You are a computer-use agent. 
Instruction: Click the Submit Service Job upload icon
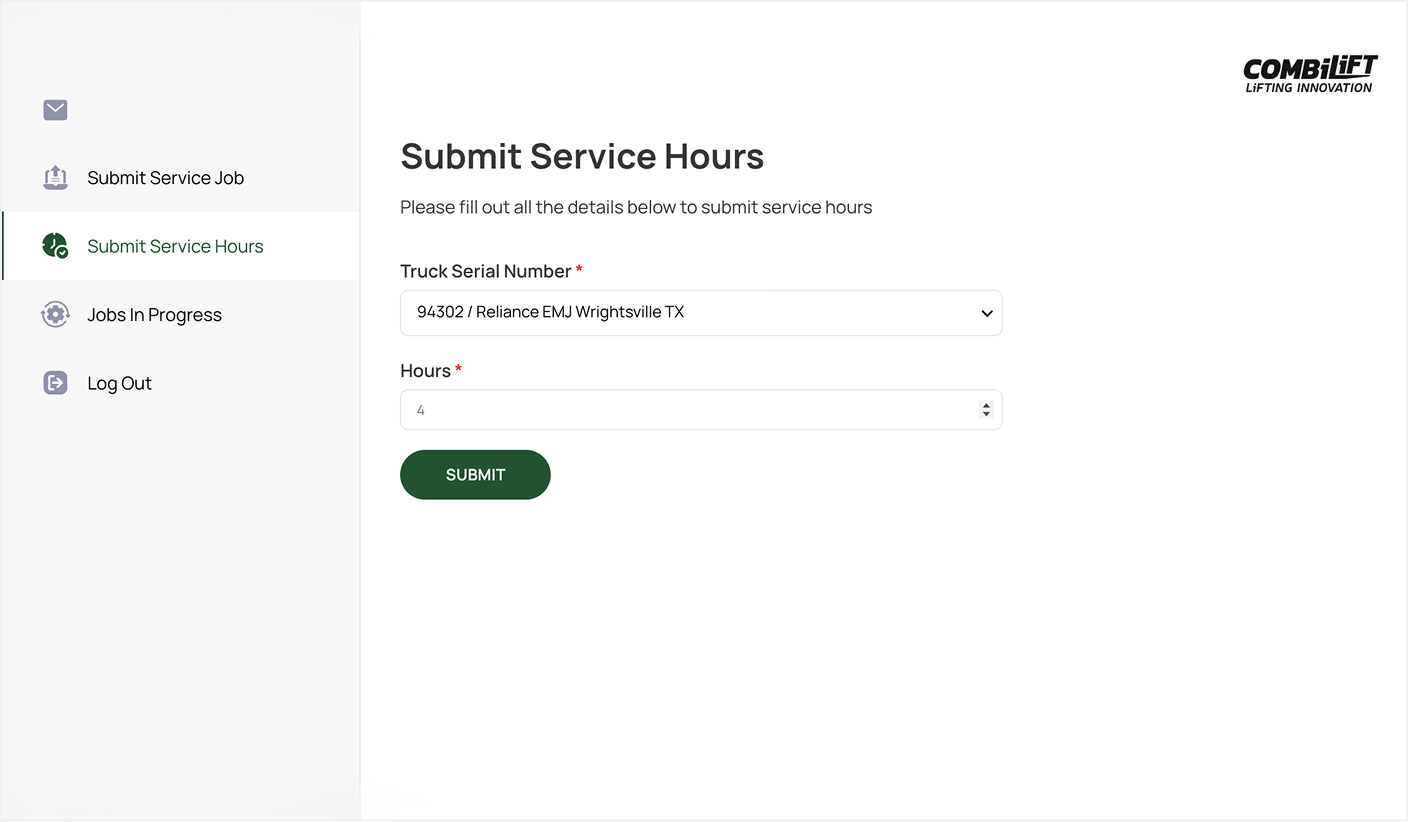tap(55, 178)
